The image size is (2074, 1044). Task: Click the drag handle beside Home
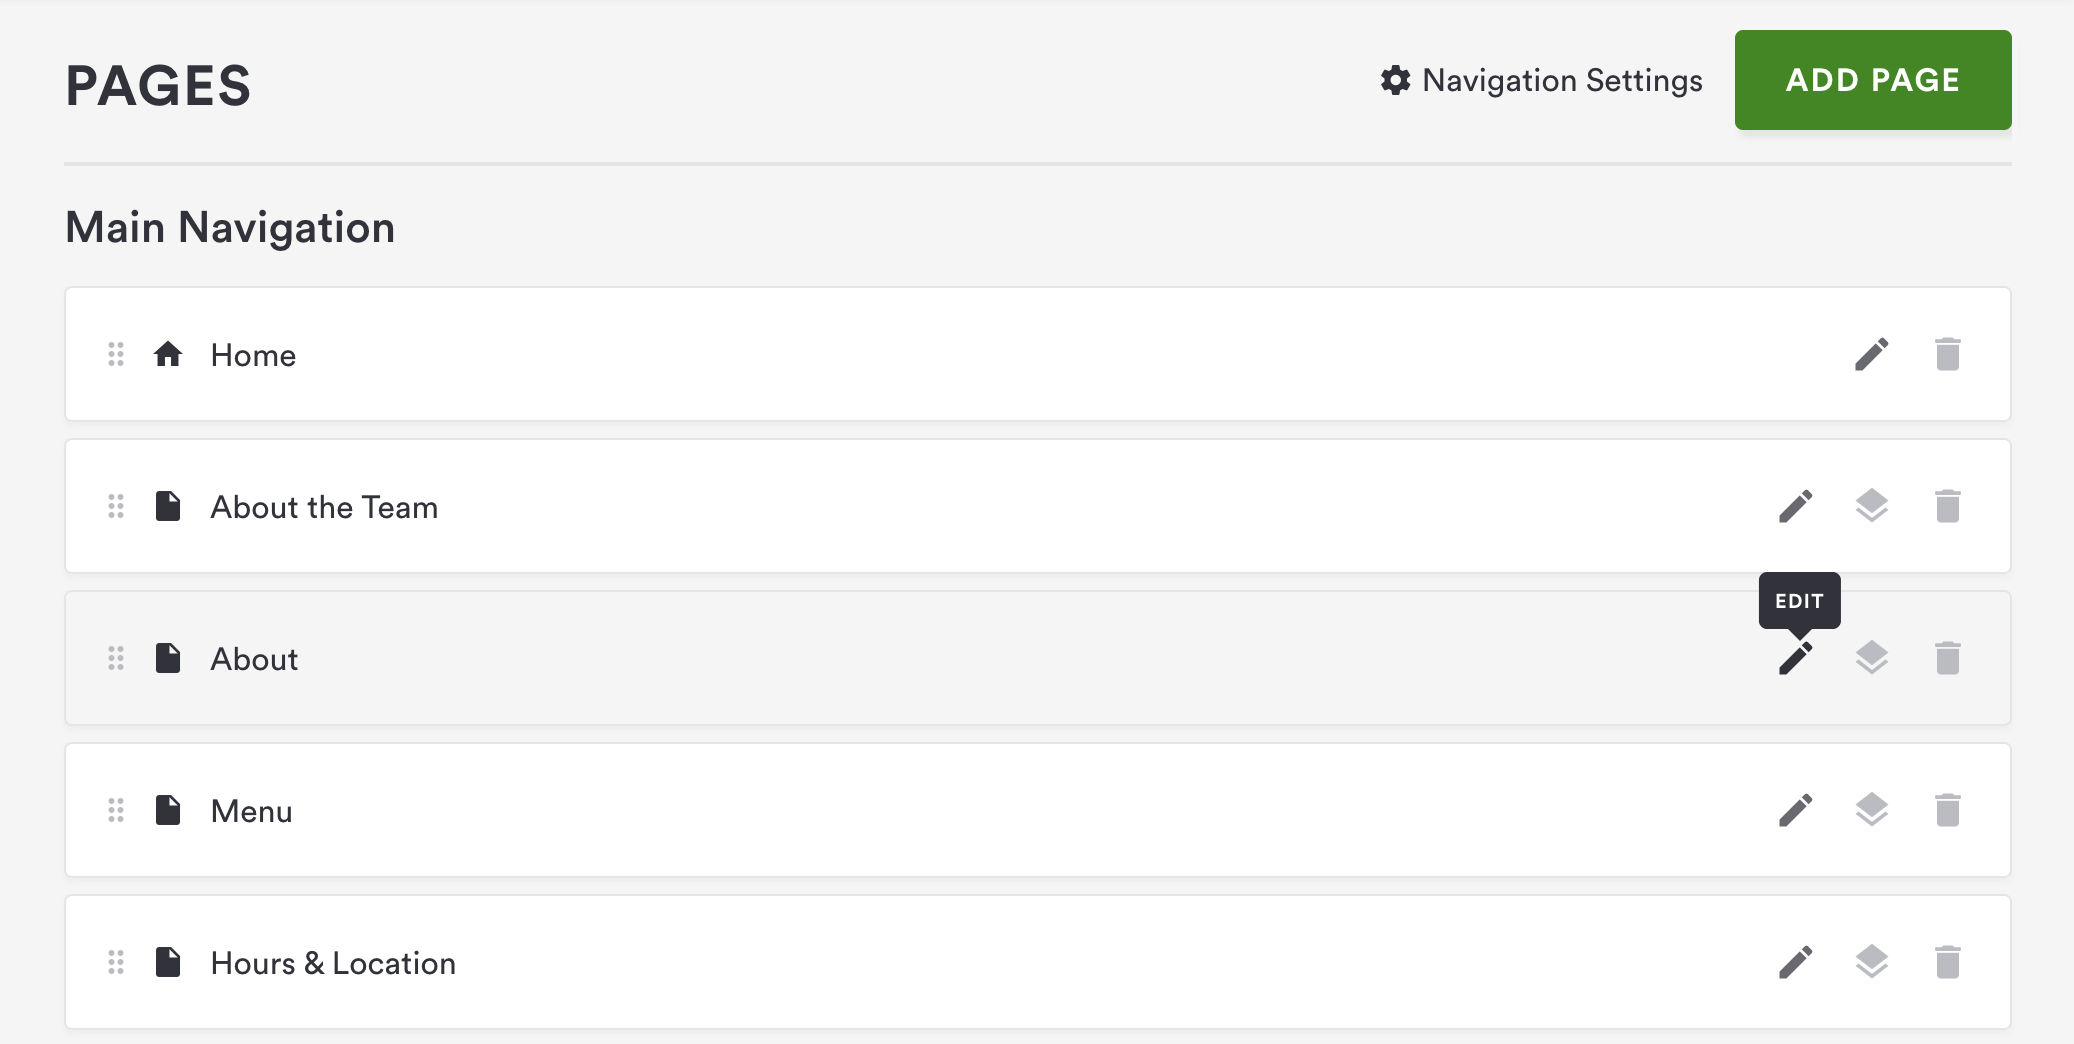point(116,355)
